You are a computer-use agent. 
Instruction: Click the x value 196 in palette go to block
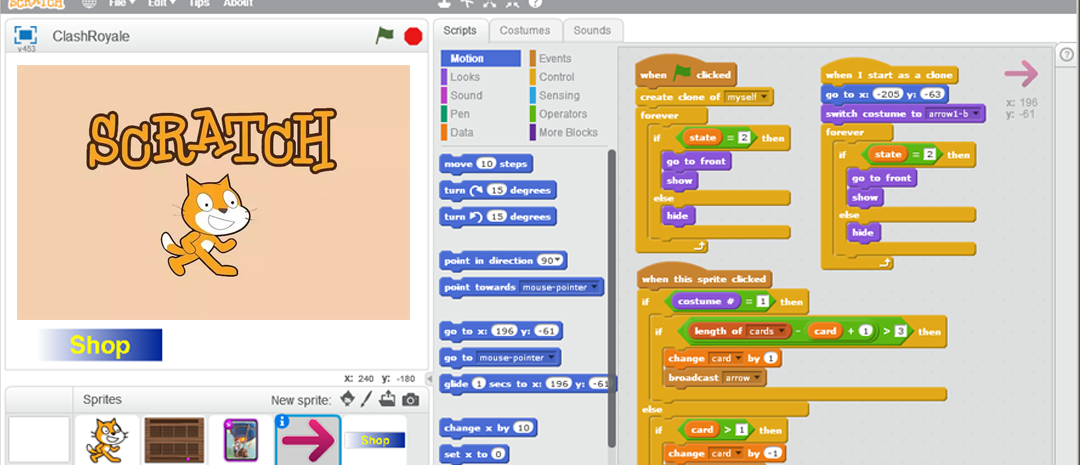503,331
